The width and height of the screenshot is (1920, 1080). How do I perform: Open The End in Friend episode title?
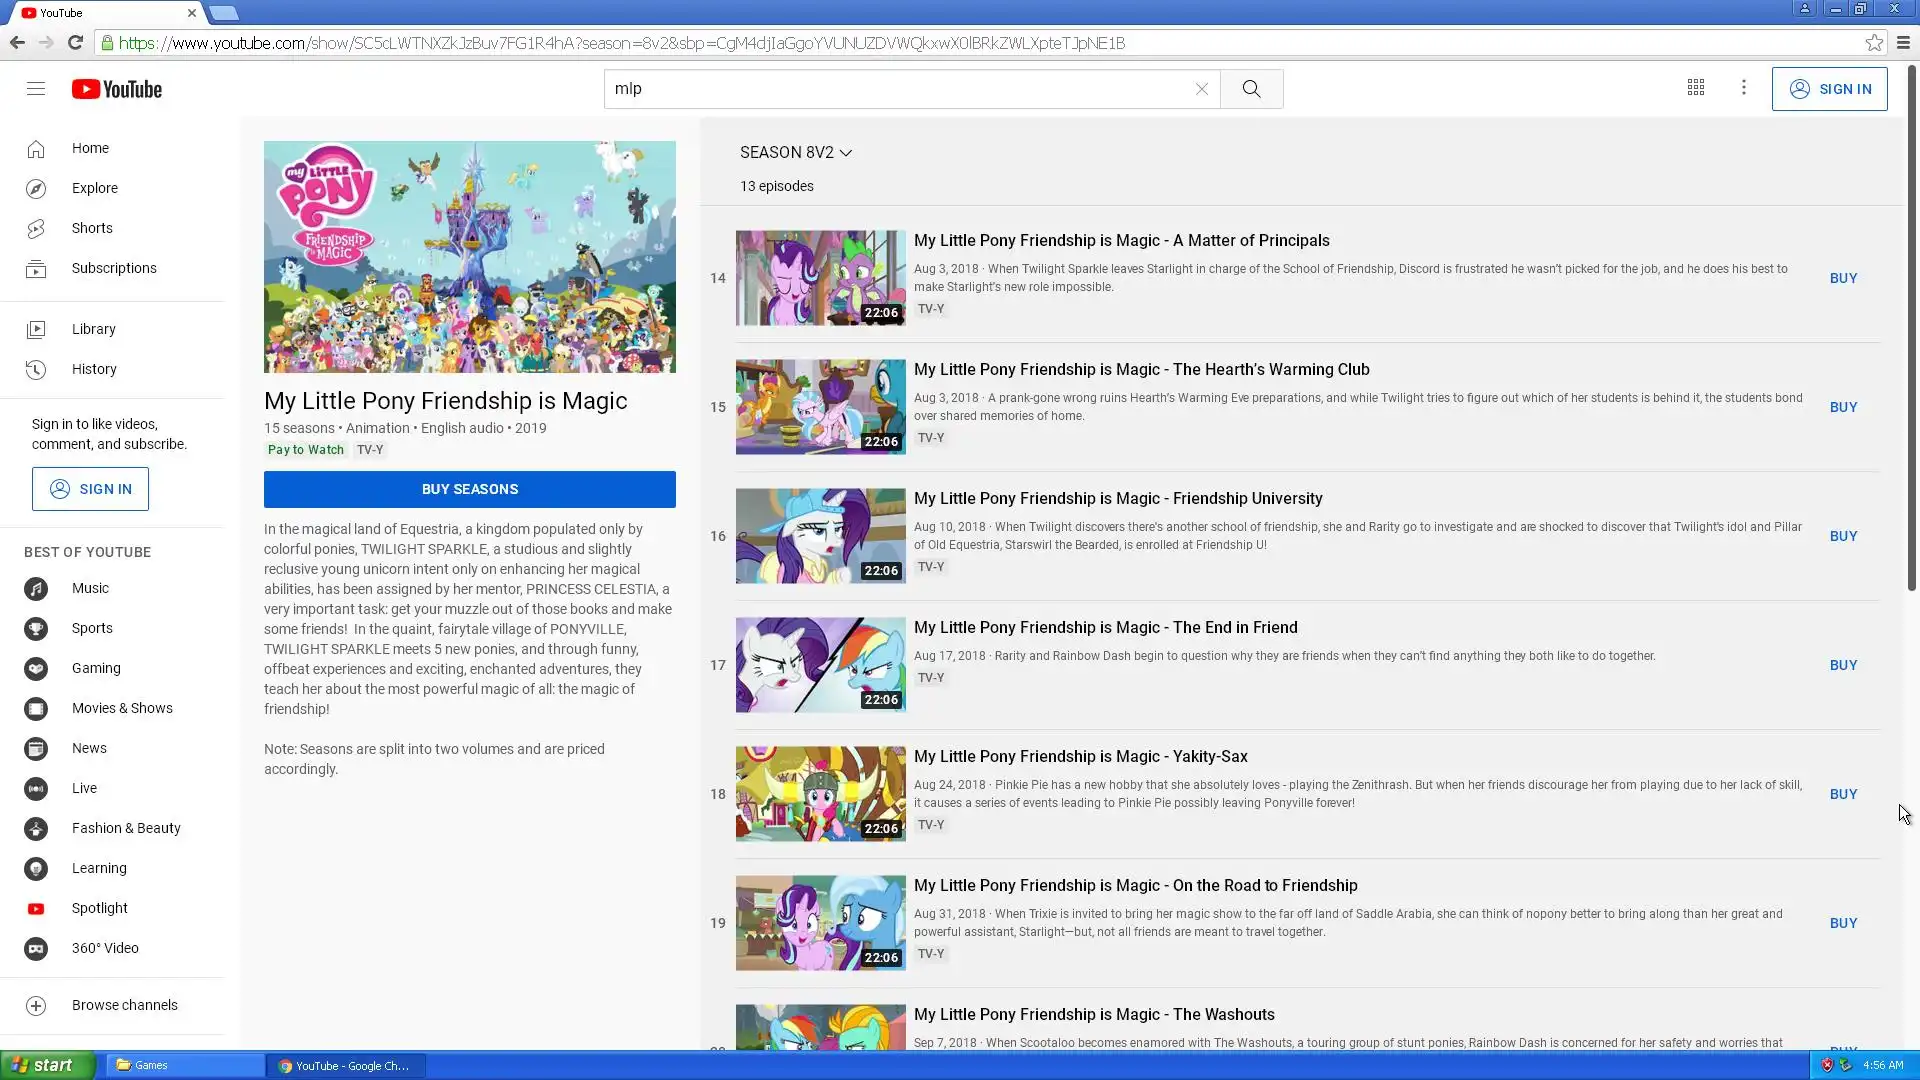tap(1105, 627)
